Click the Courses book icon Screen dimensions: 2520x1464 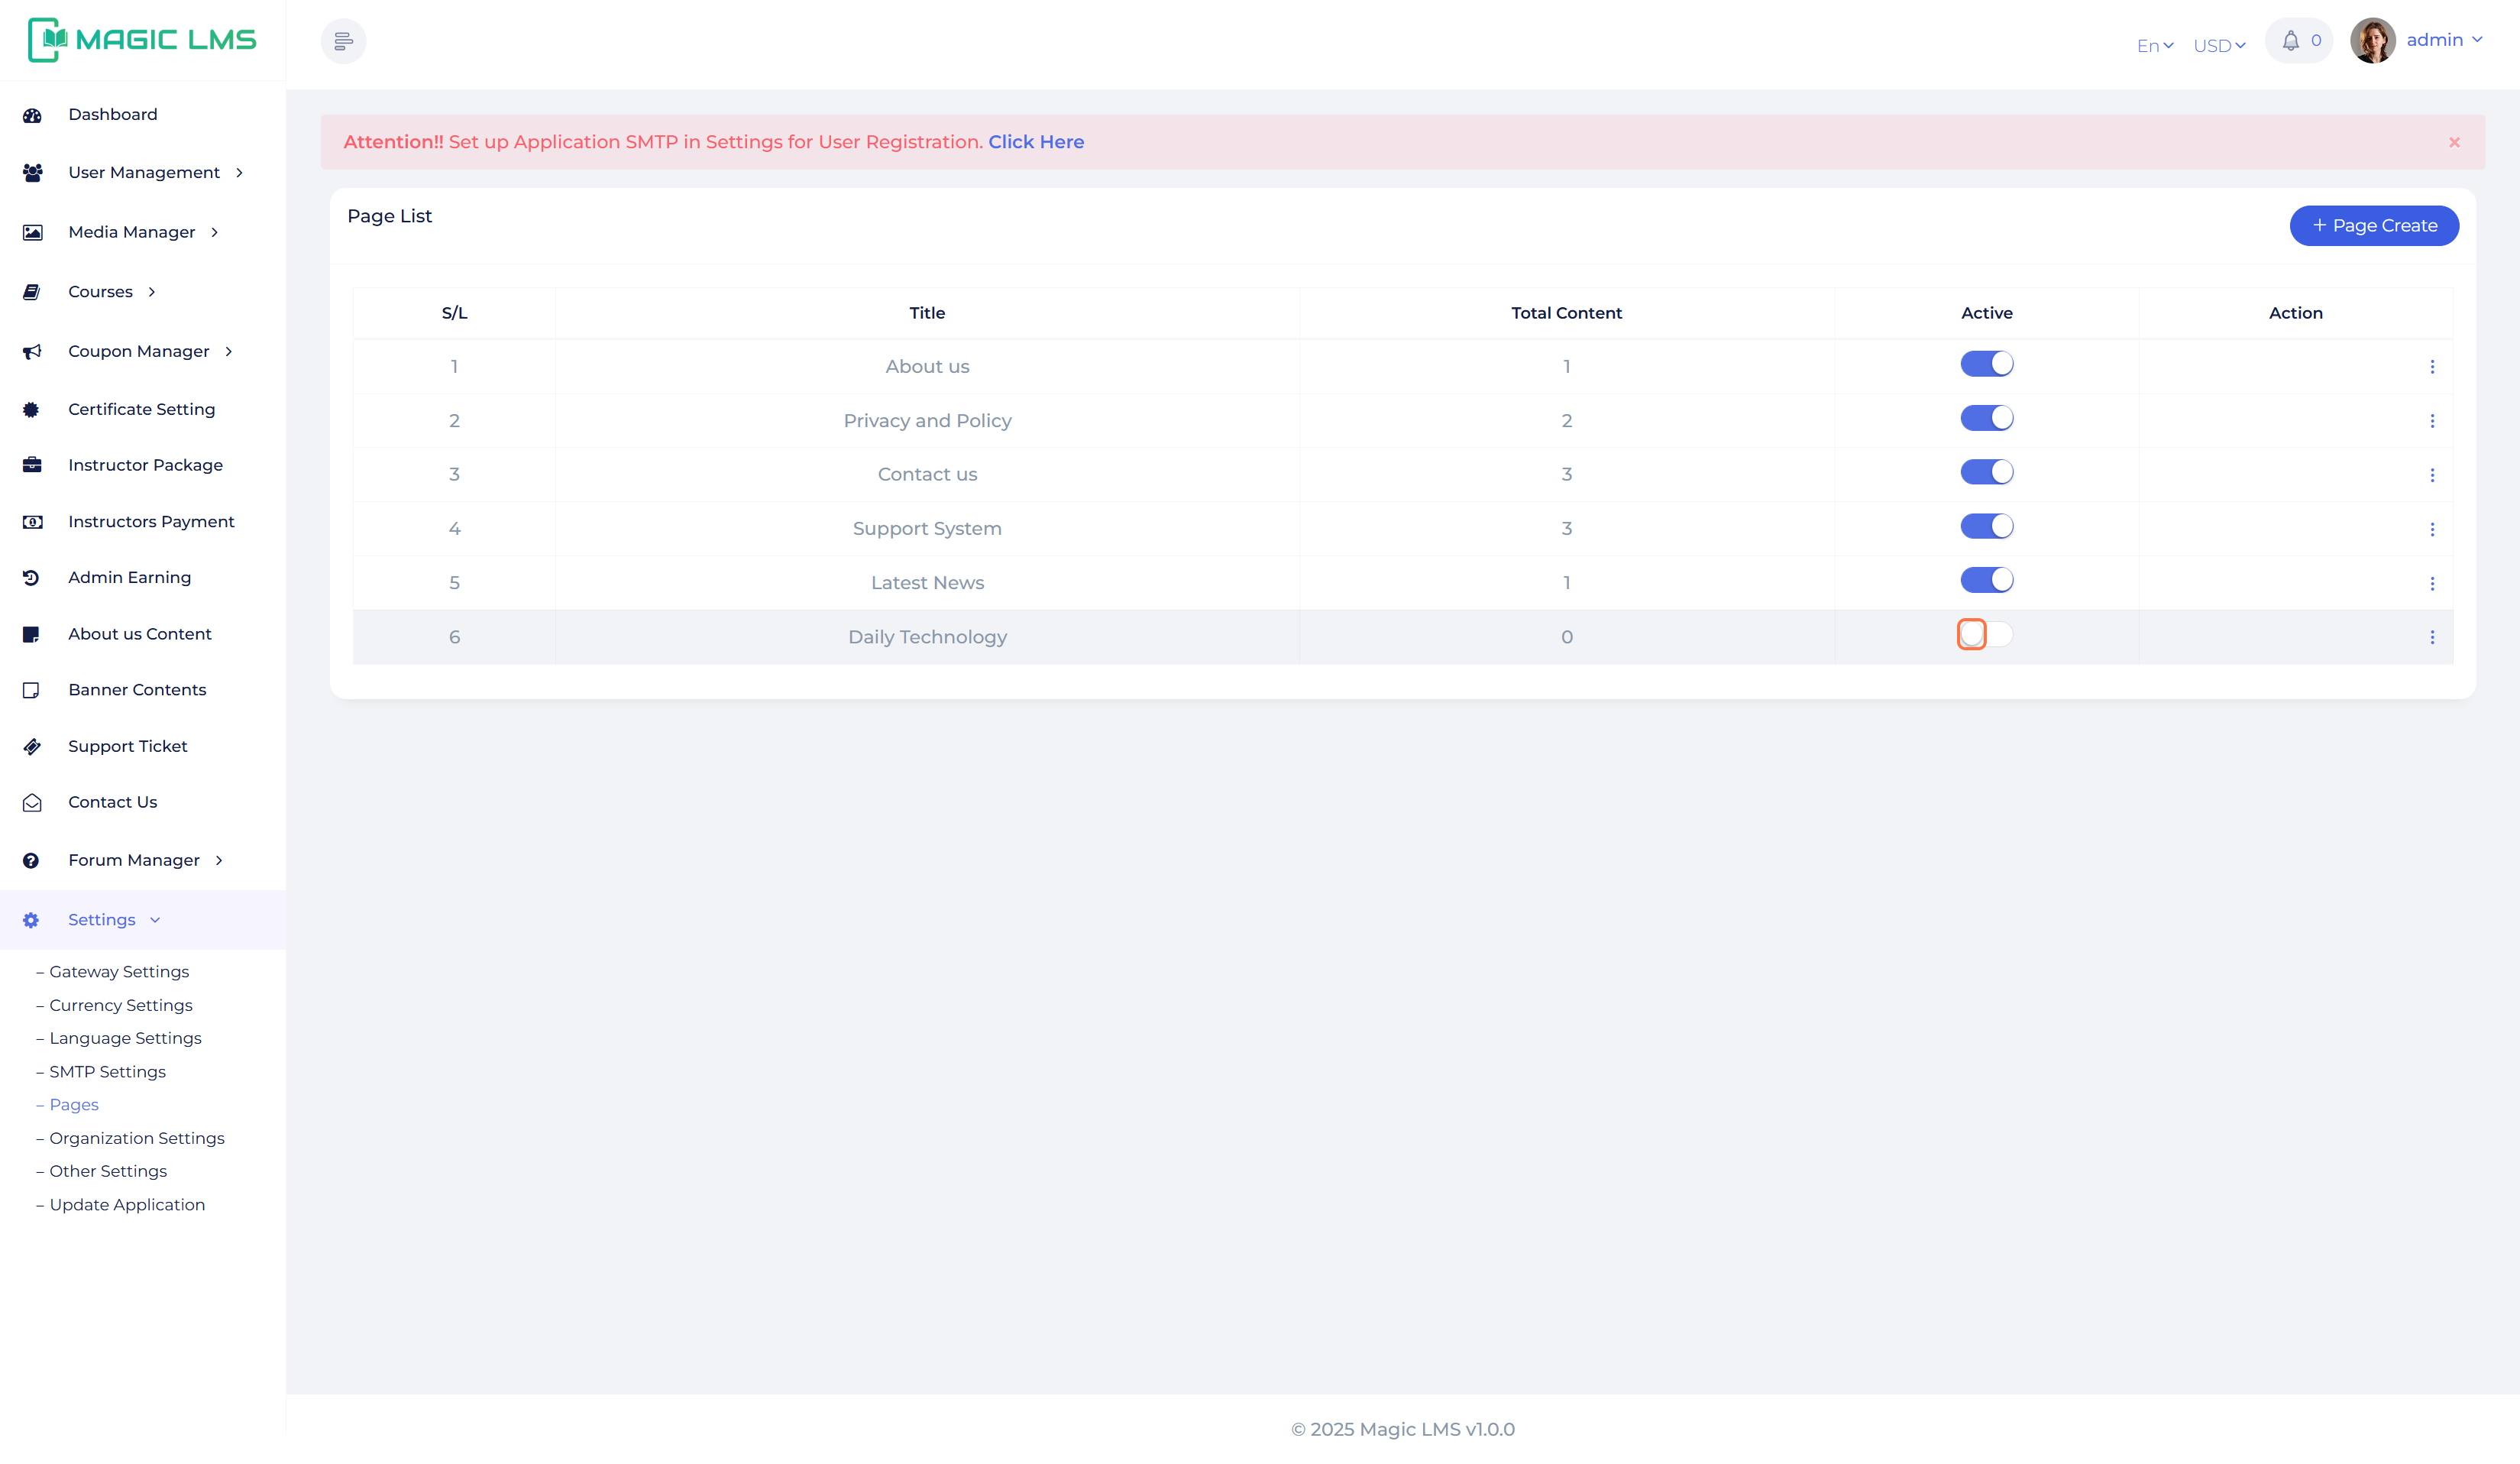(x=32, y=292)
